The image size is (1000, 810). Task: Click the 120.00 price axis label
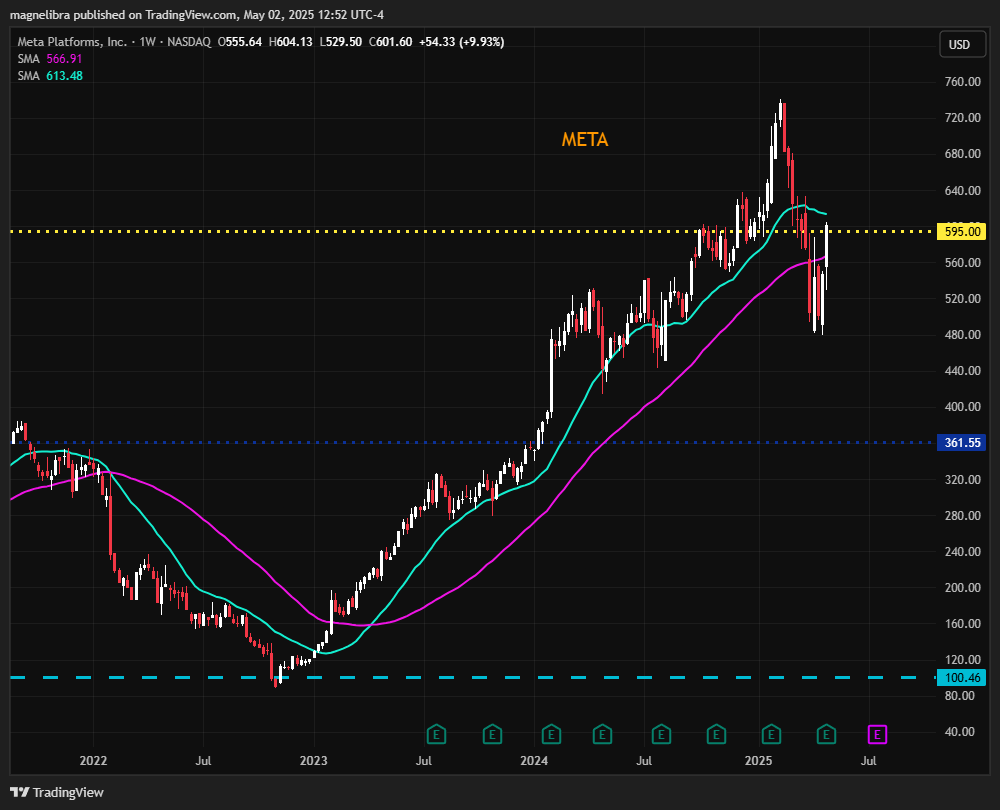(x=962, y=659)
